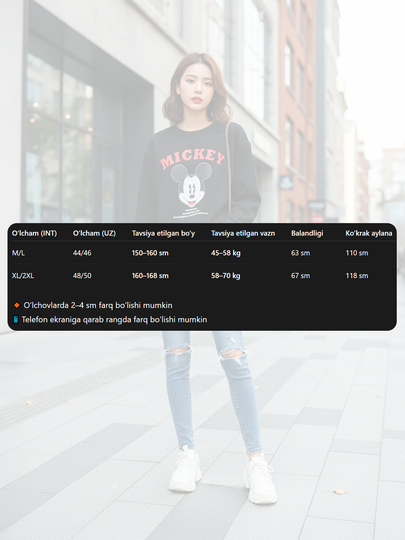Viewport: 405px width, 540px height.
Task: Click the Telefon ekraniga color note
Action: [114, 320]
